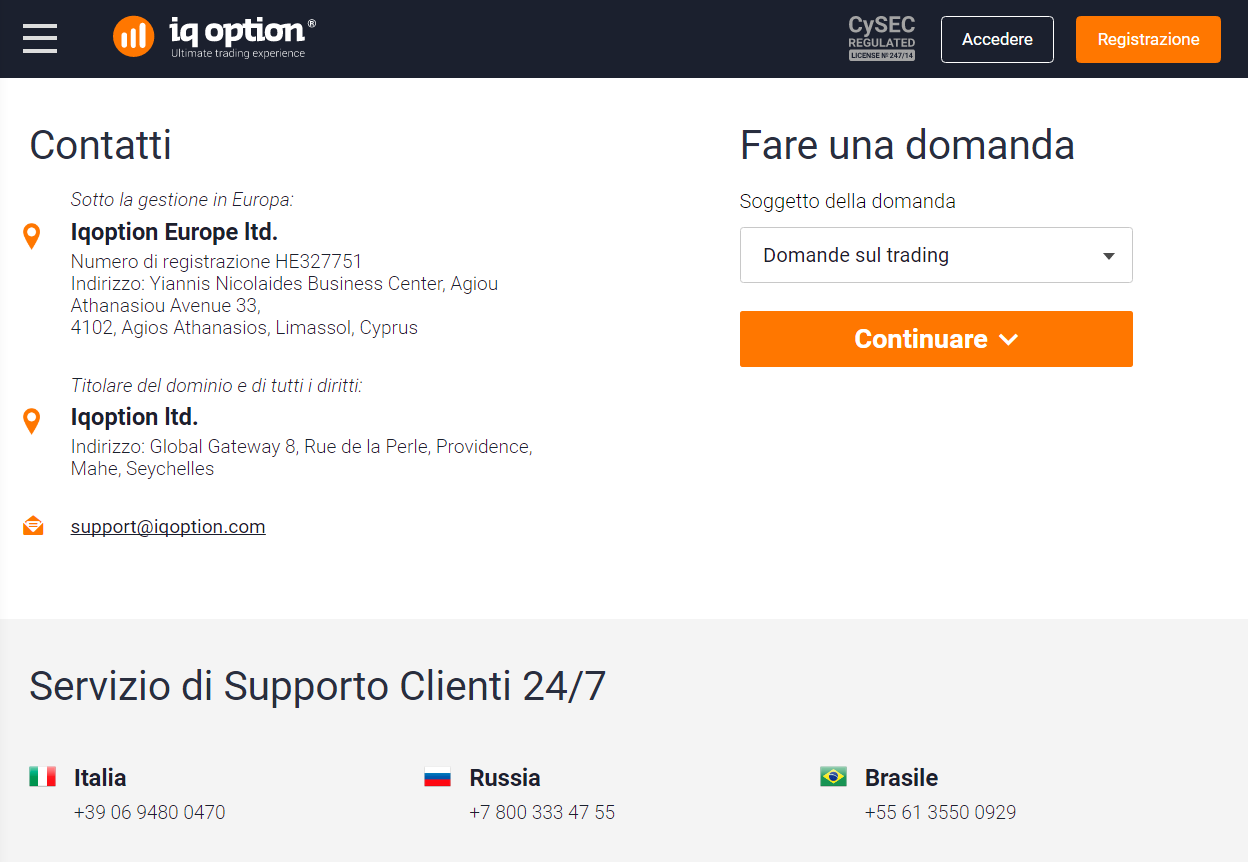Screen dimensions: 1248x862
Task: Click the IQ Option logo
Action: [x=214, y=37]
